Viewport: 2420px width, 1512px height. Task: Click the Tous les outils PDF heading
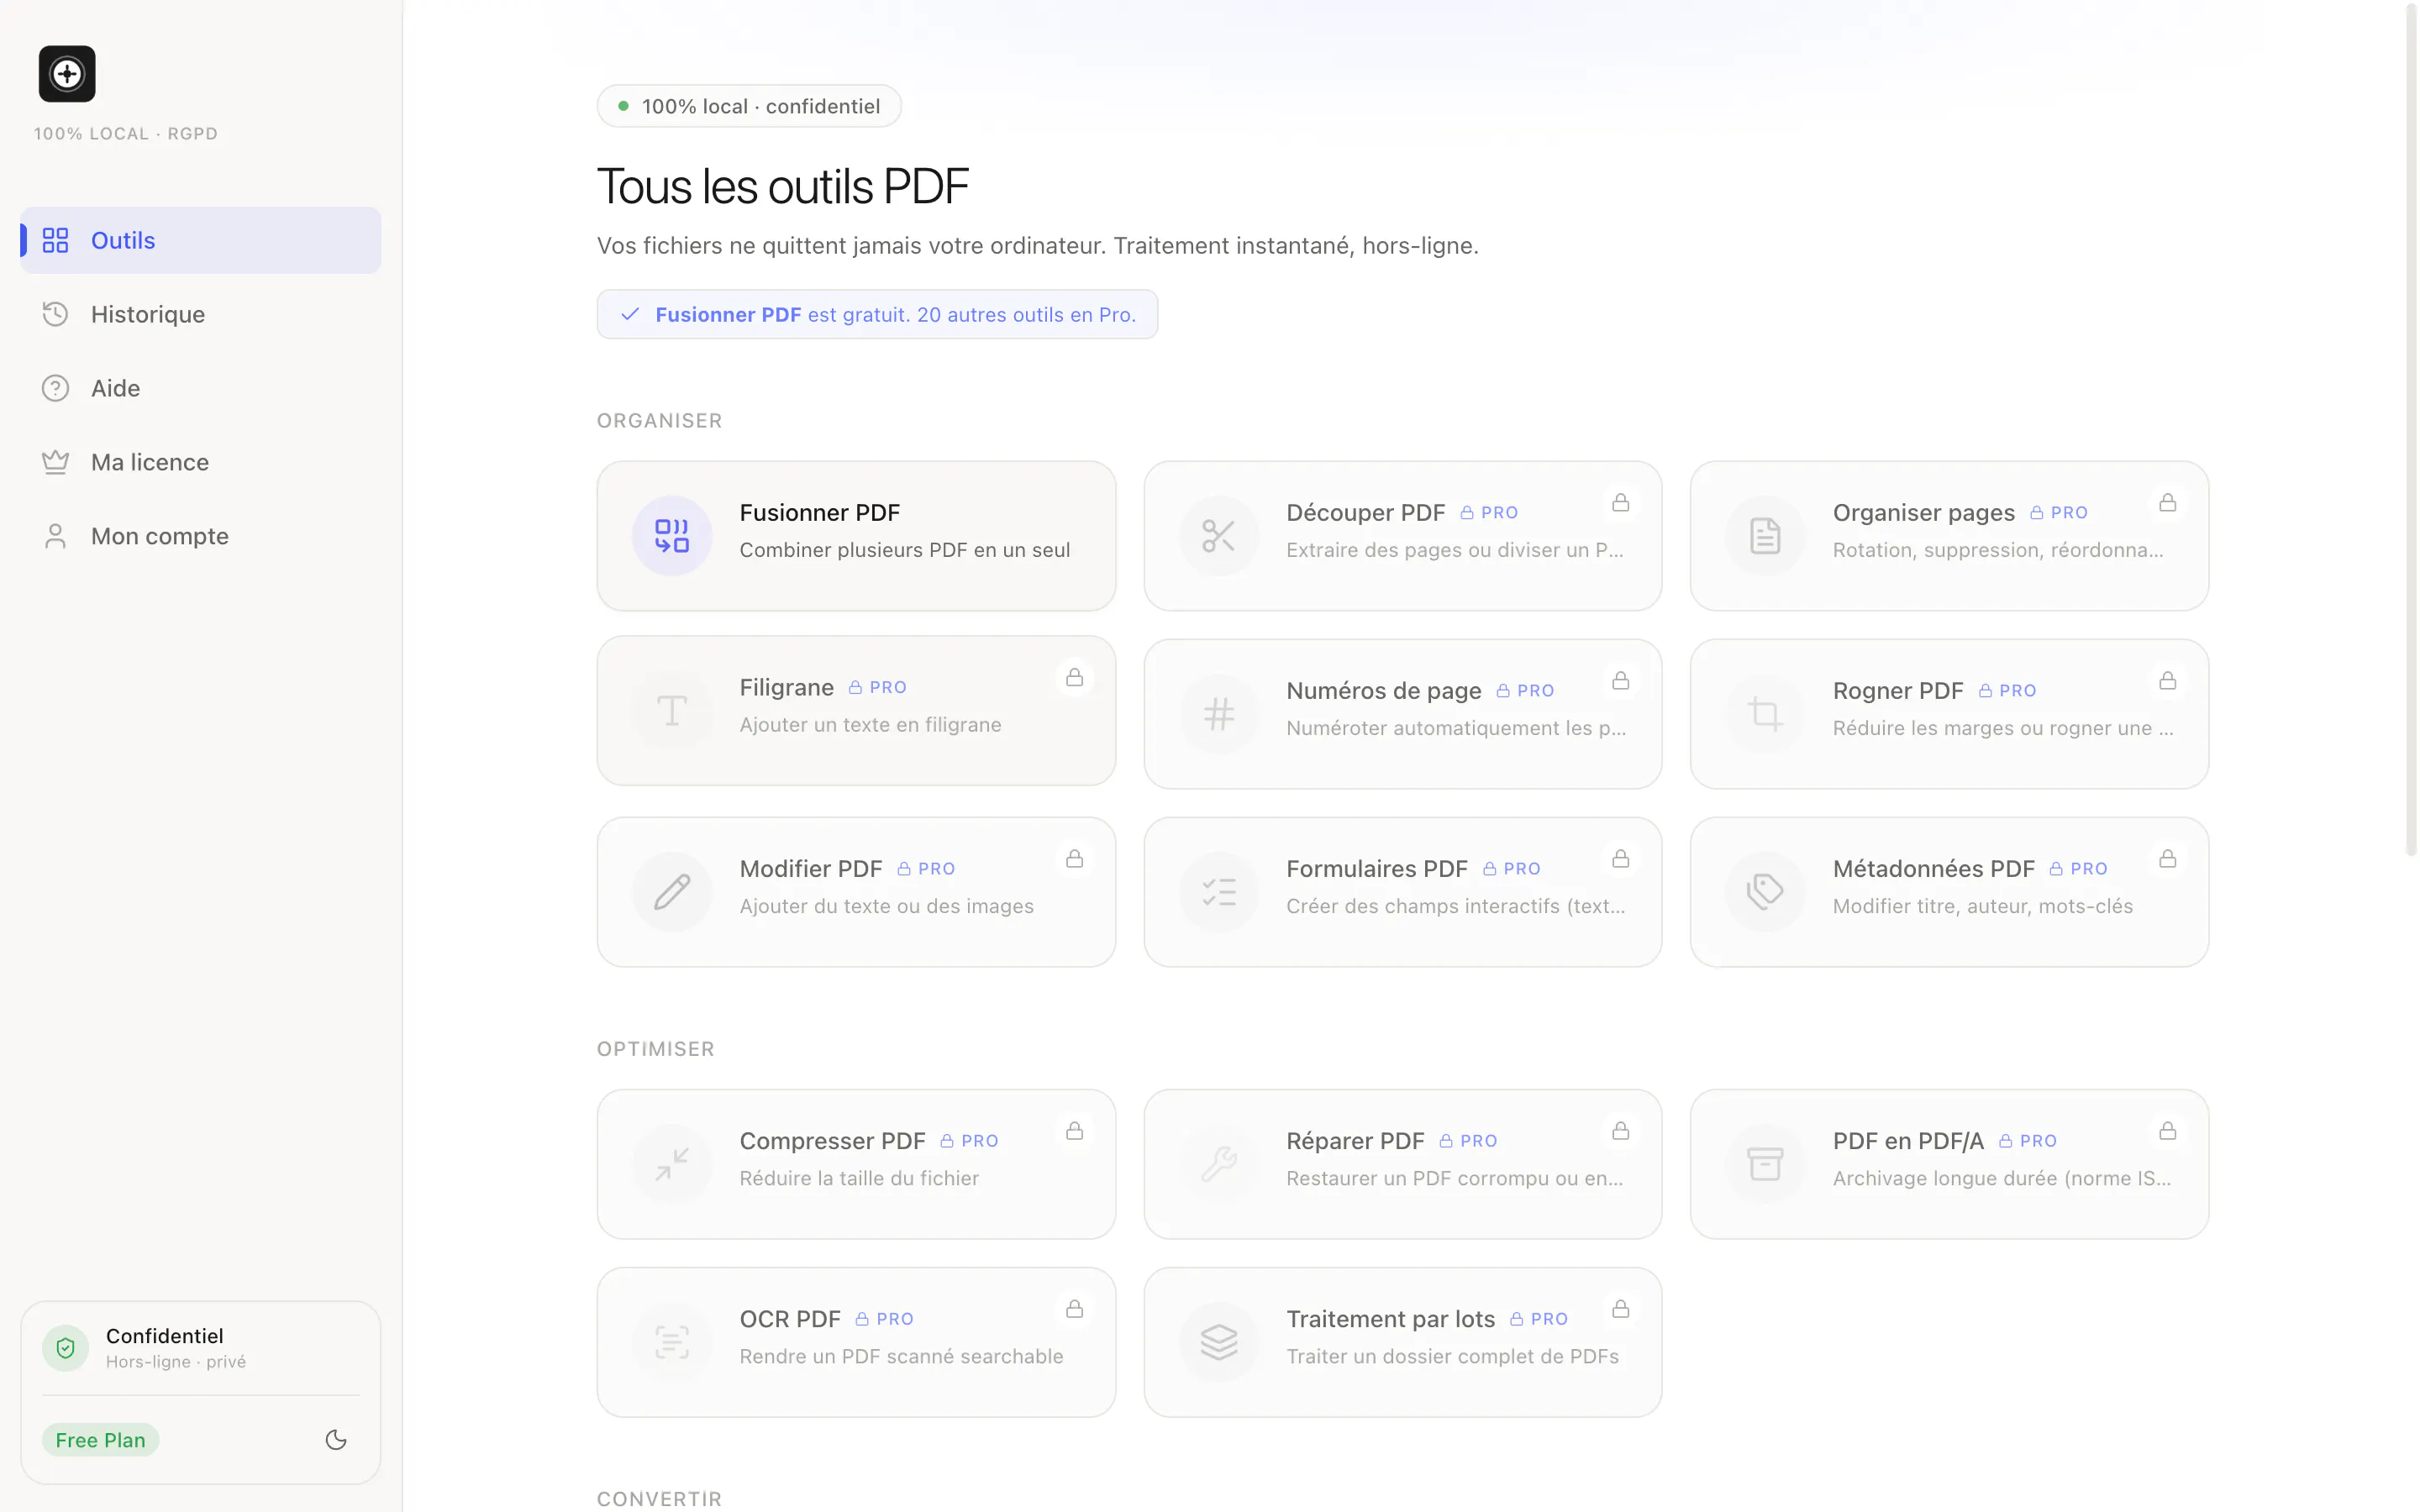pyautogui.click(x=783, y=187)
